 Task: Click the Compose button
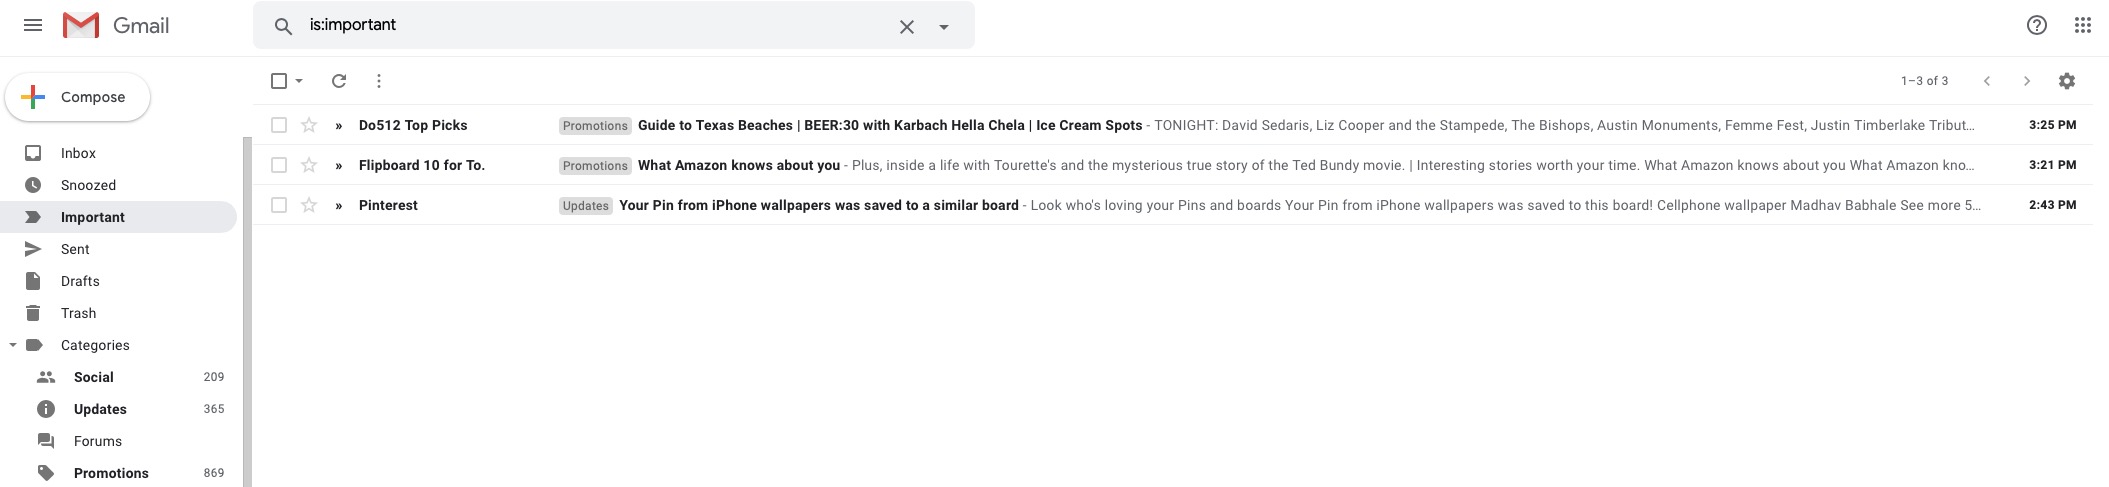[x=78, y=97]
